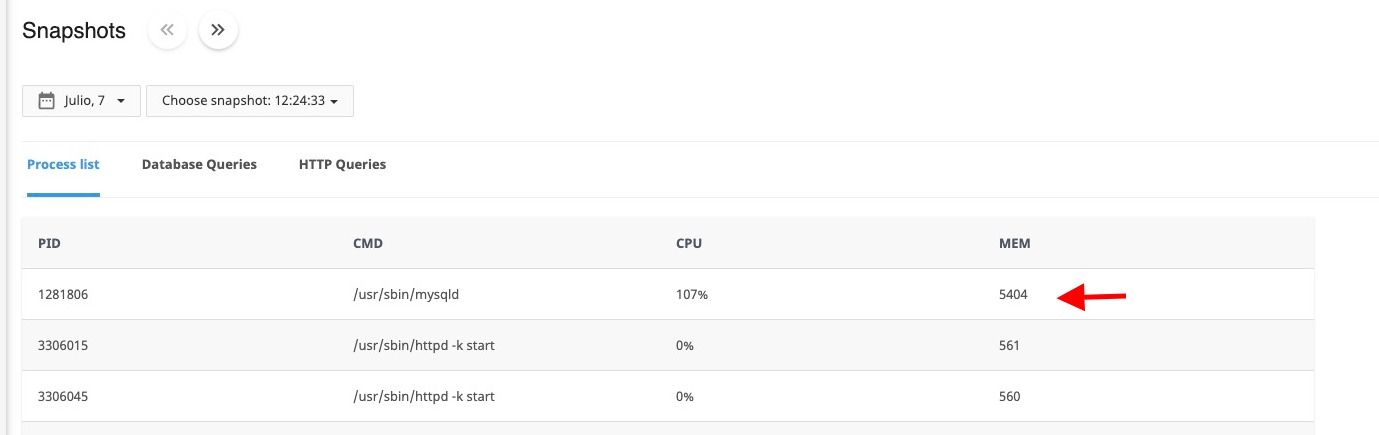Click the /usr/sbin/mysqld command cell

coord(406,295)
